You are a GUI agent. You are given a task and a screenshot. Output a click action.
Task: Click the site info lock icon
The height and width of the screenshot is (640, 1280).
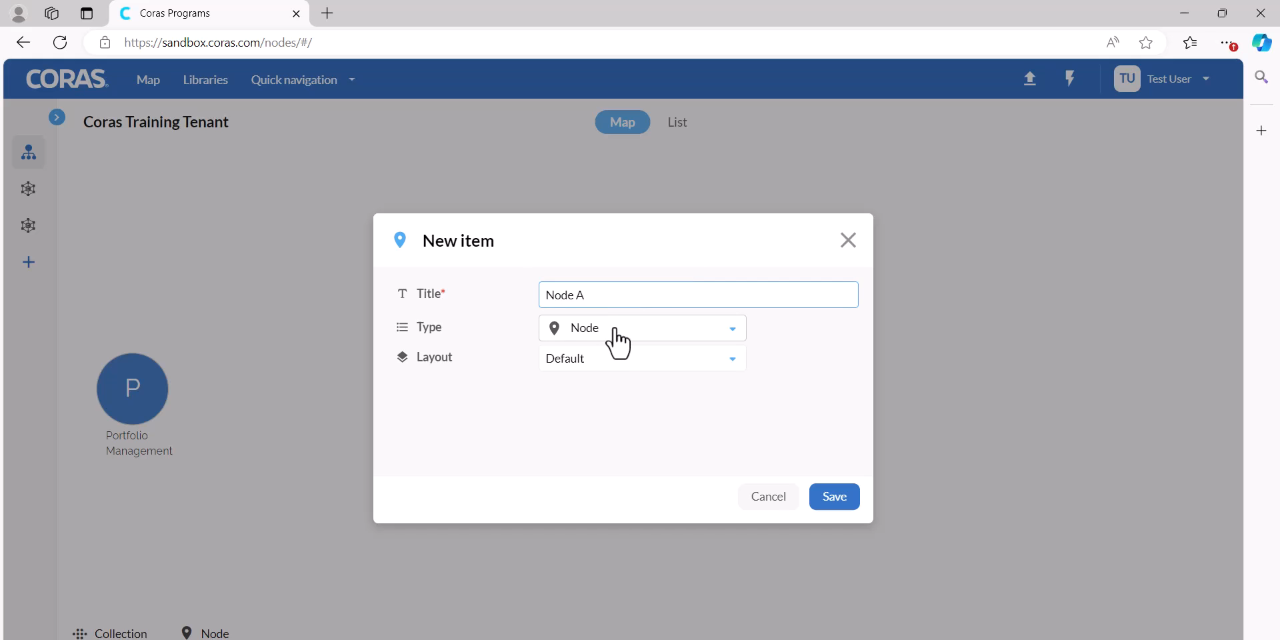tap(104, 43)
